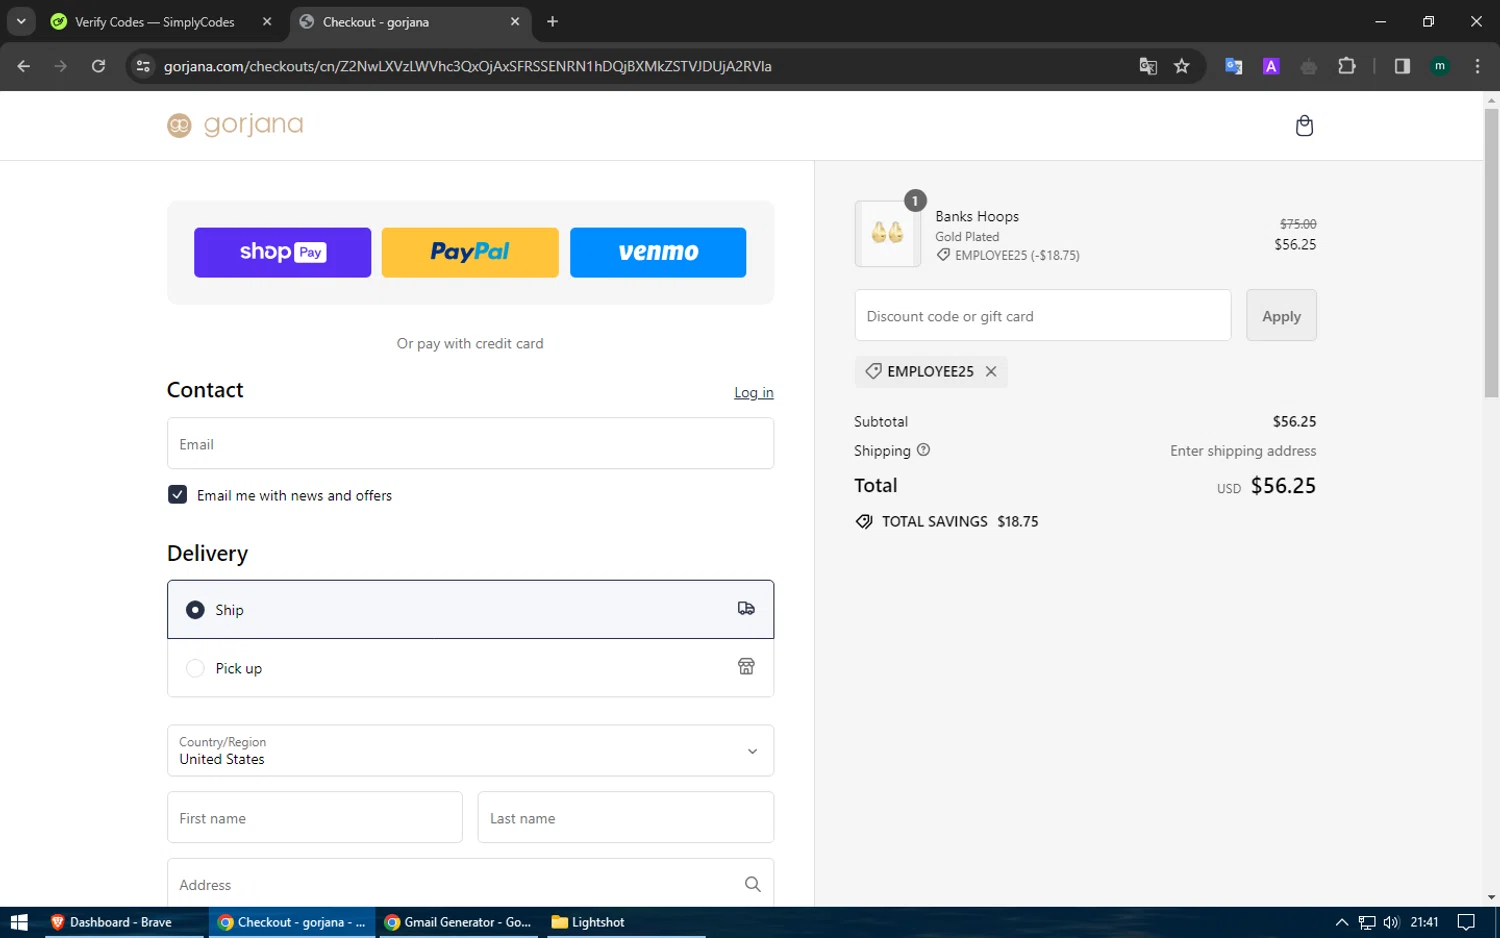The width and height of the screenshot is (1500, 938).
Task: Go forward in browser history
Action: 61,66
